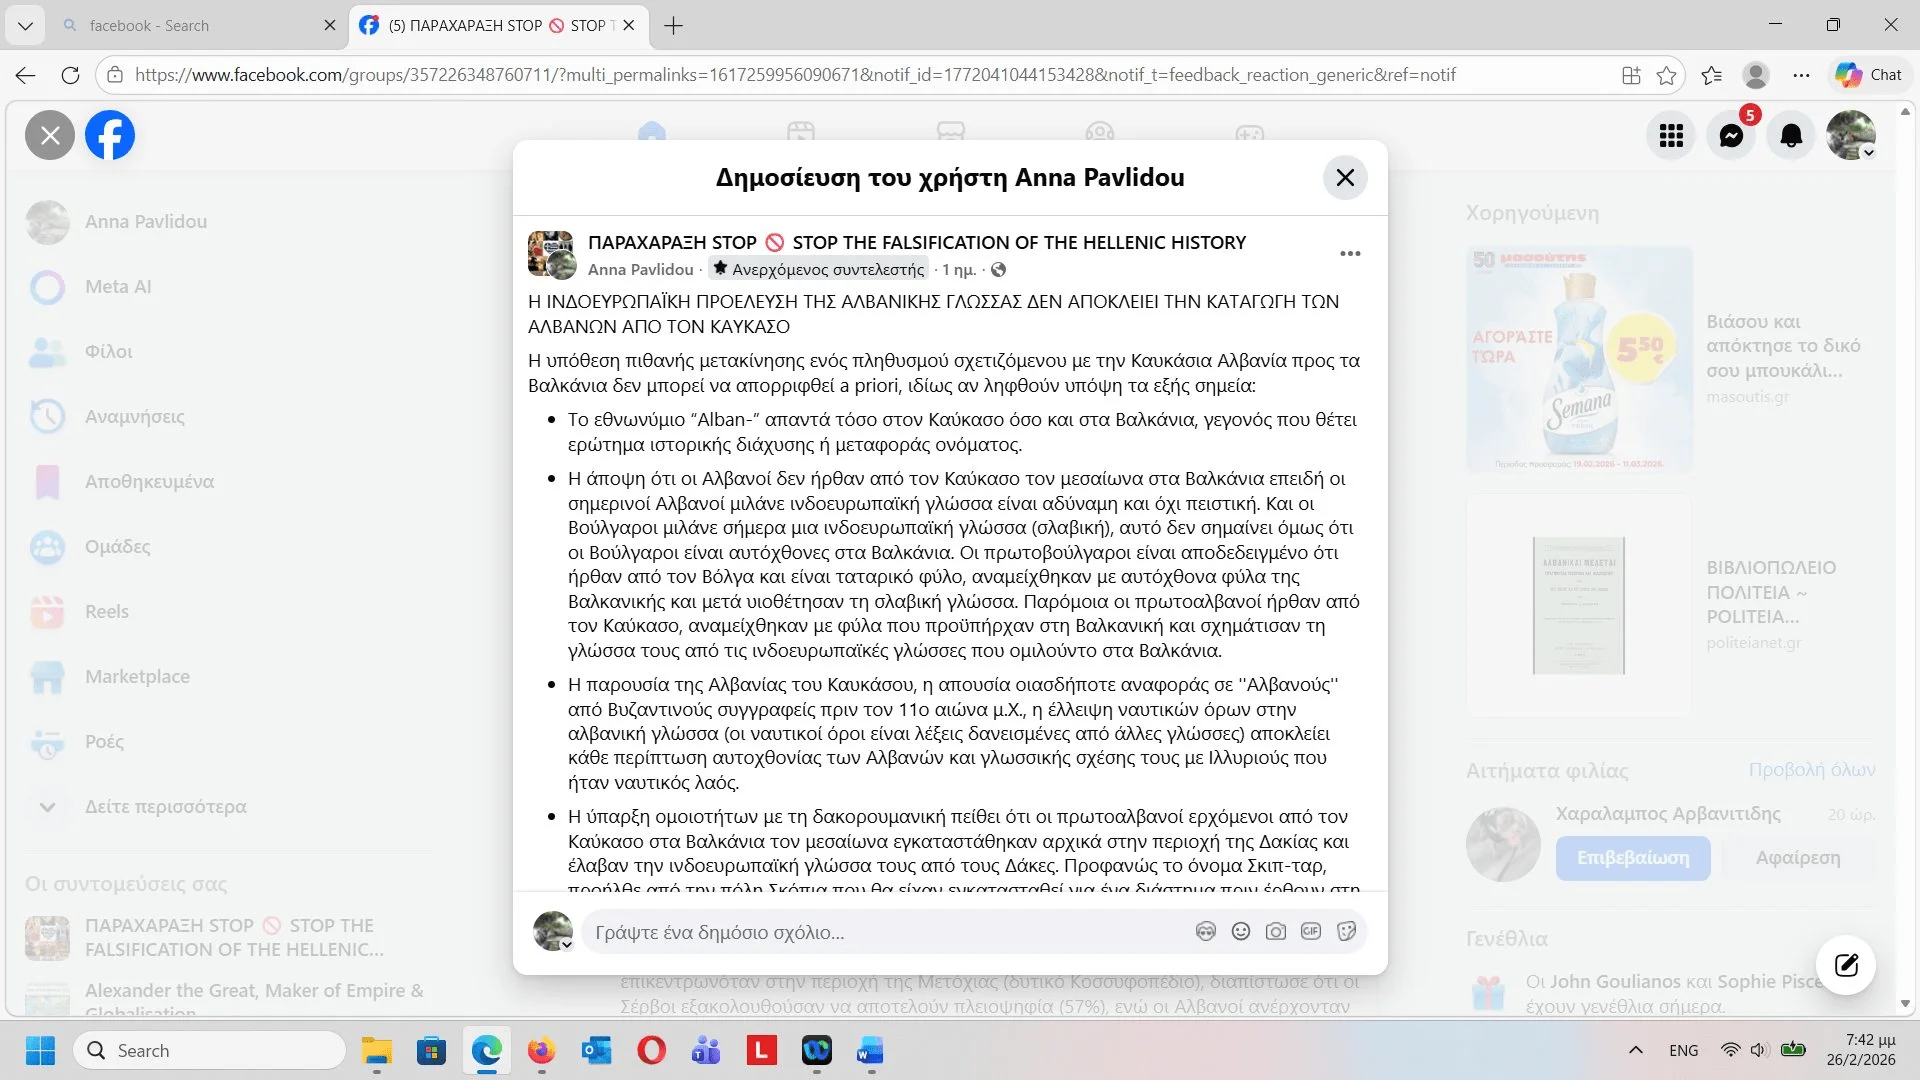Open emoji picker in comment box
This screenshot has height=1080, width=1920.
pos(1241,932)
